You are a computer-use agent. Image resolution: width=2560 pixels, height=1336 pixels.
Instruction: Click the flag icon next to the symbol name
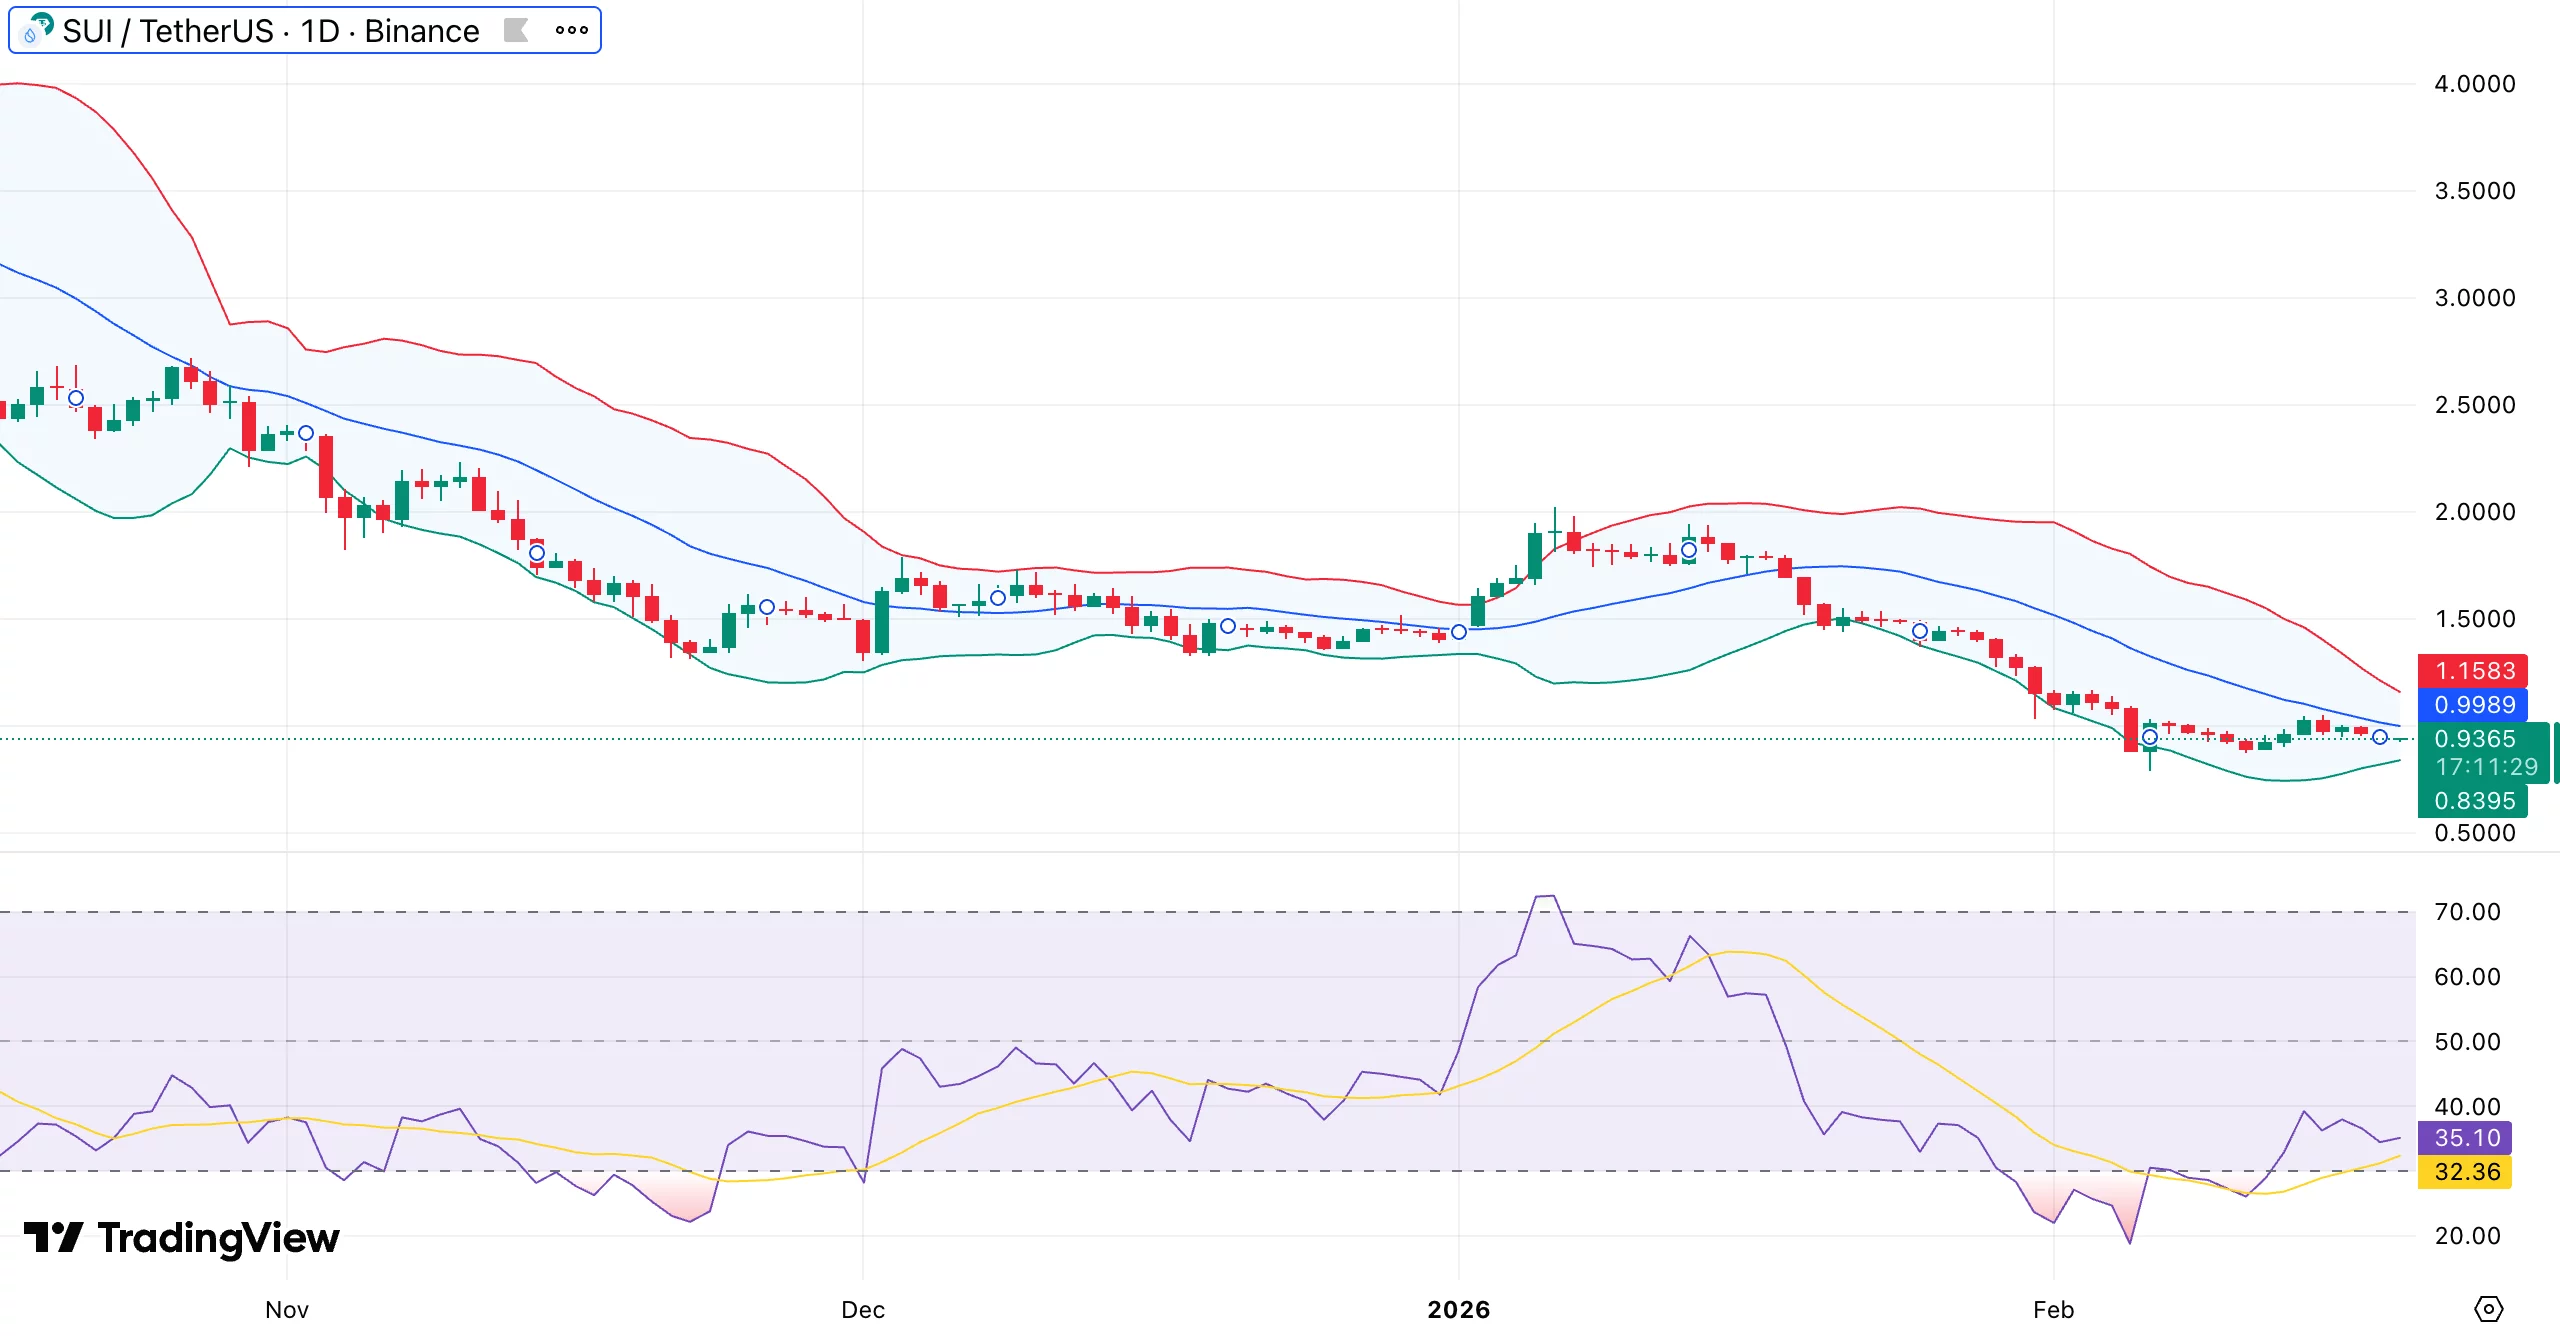point(514,30)
